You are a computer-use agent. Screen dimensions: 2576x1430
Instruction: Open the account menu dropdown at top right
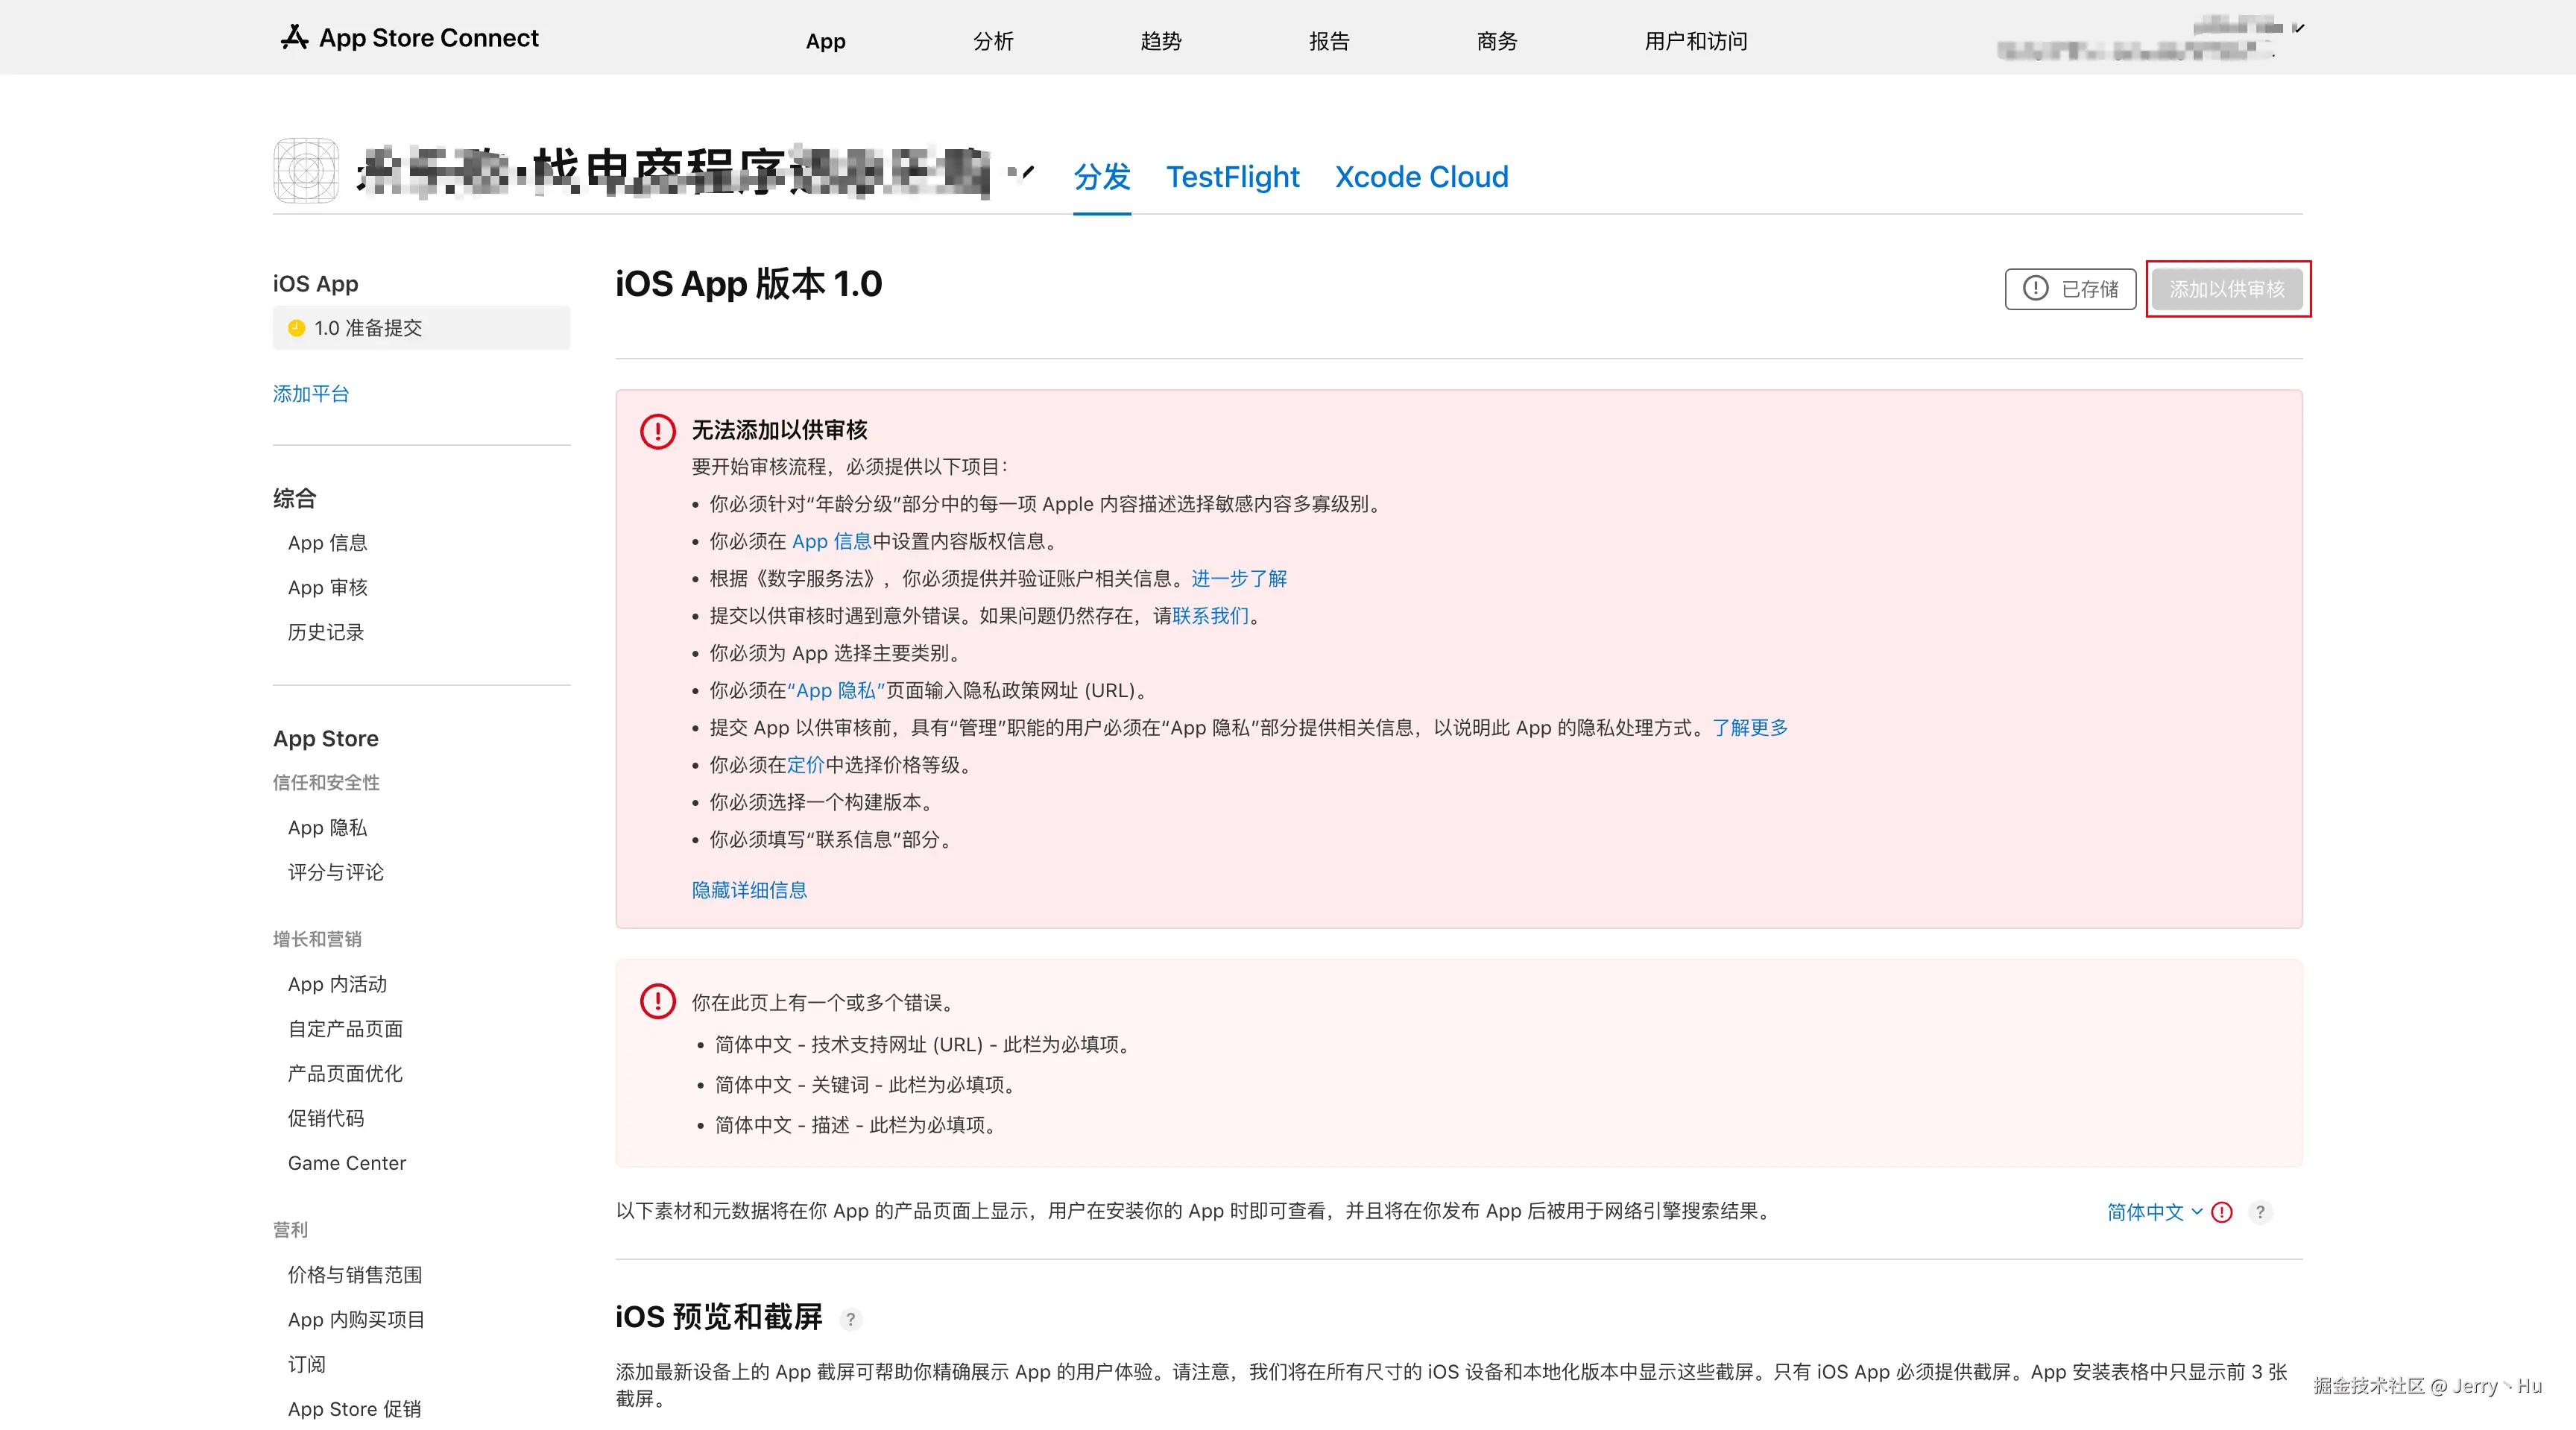pos(2297,28)
